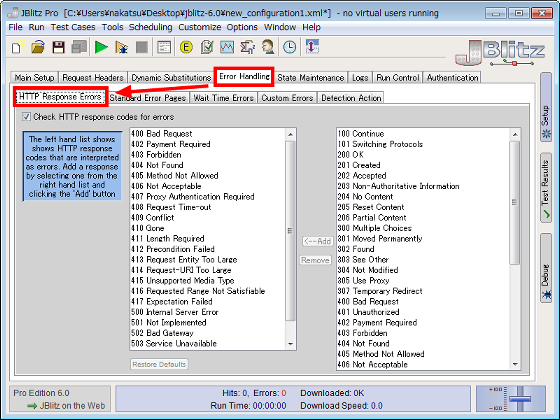Switch to the Logs tab
Image resolution: width=560 pixels, height=420 pixels.
360,78
